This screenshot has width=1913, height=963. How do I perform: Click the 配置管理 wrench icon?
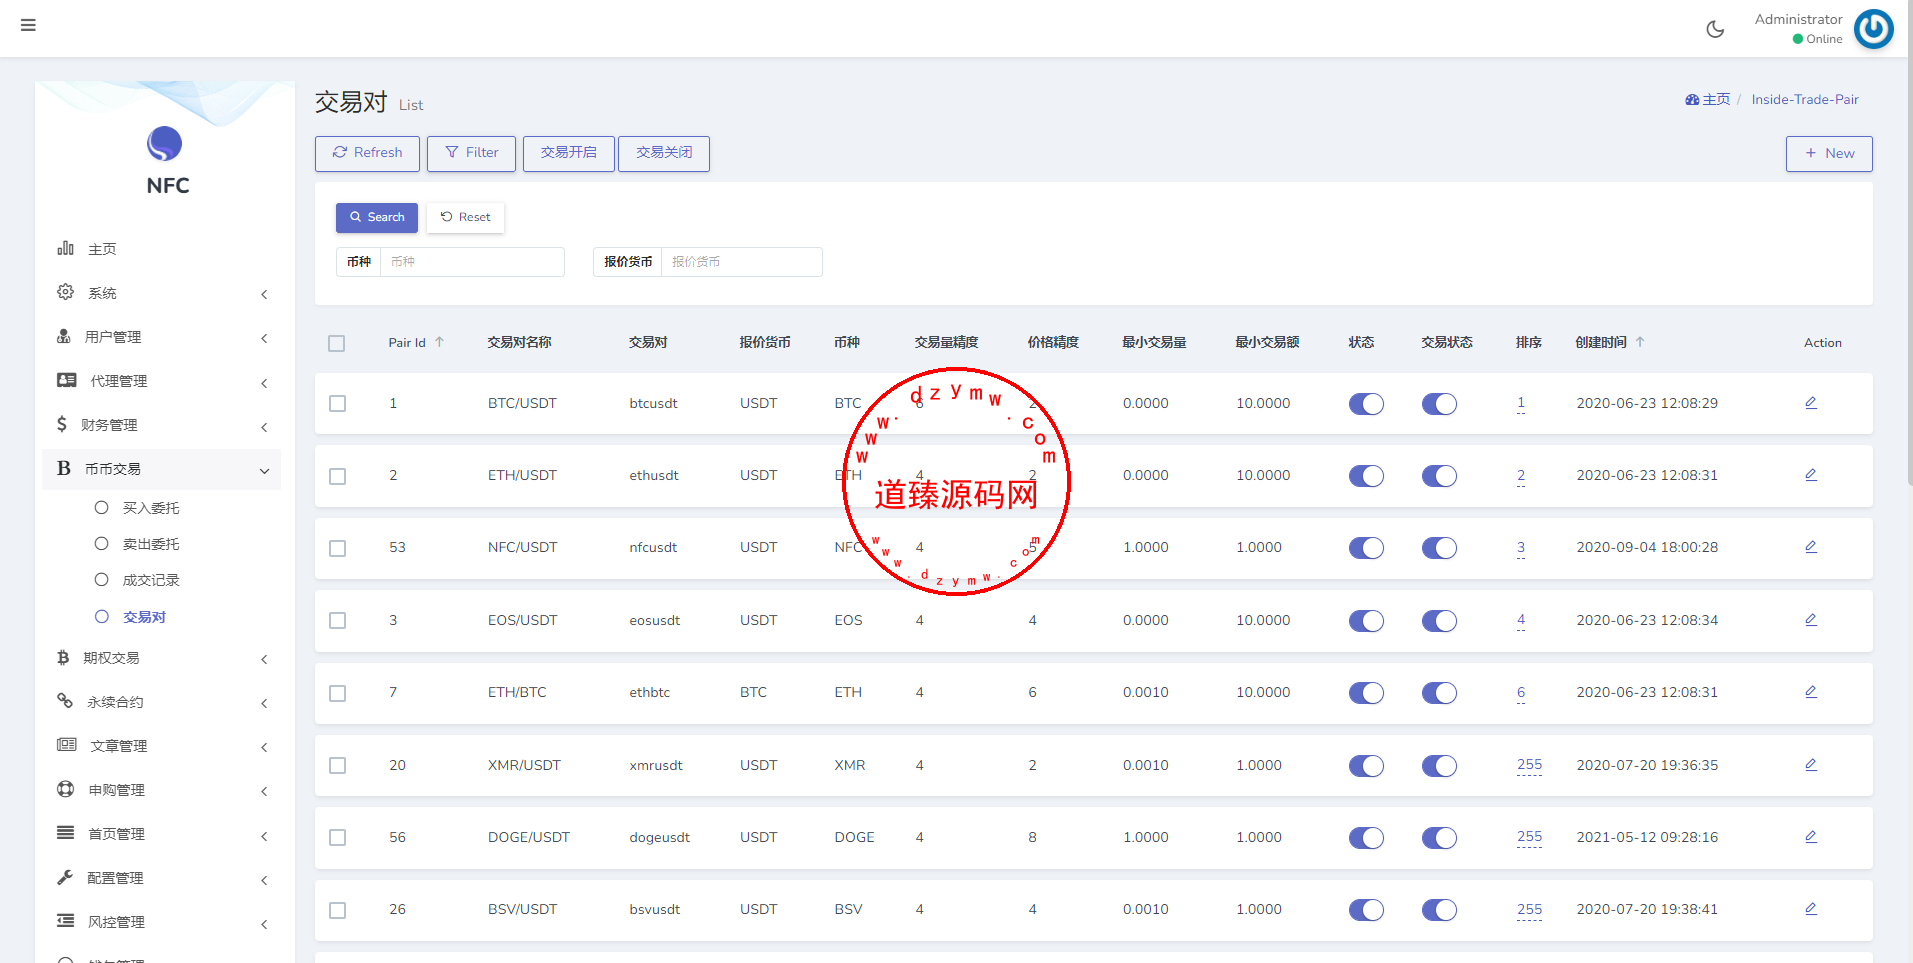pos(65,877)
